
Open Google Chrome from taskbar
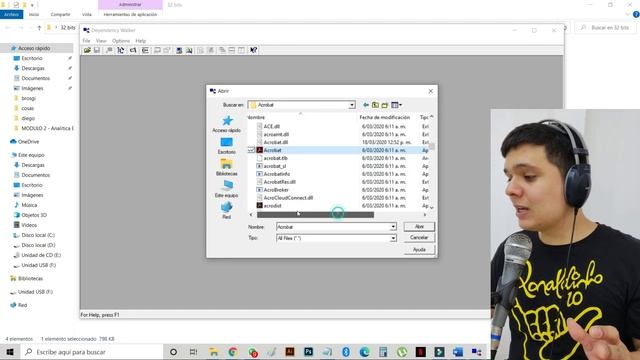point(233,352)
